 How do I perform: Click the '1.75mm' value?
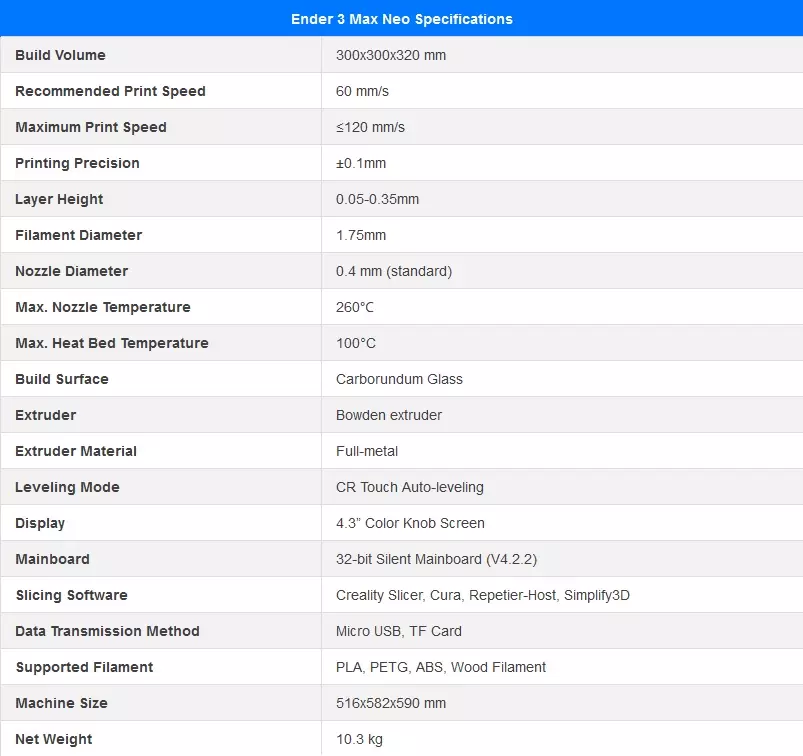click(361, 235)
